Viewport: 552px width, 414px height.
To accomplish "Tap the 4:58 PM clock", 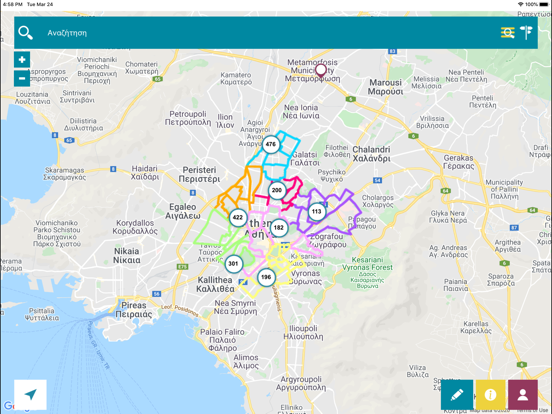I will click(x=12, y=4).
